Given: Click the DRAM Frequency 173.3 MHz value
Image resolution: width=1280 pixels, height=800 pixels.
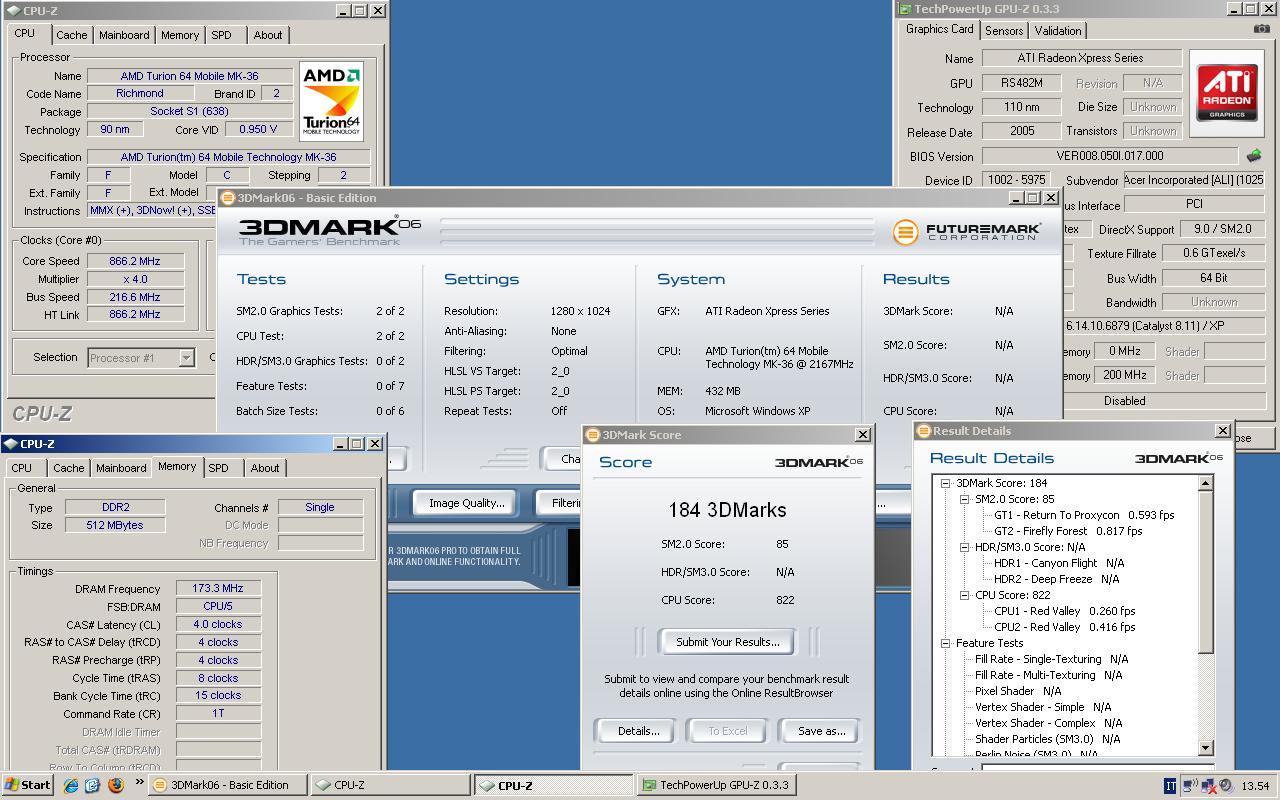Looking at the screenshot, I should click(218, 589).
